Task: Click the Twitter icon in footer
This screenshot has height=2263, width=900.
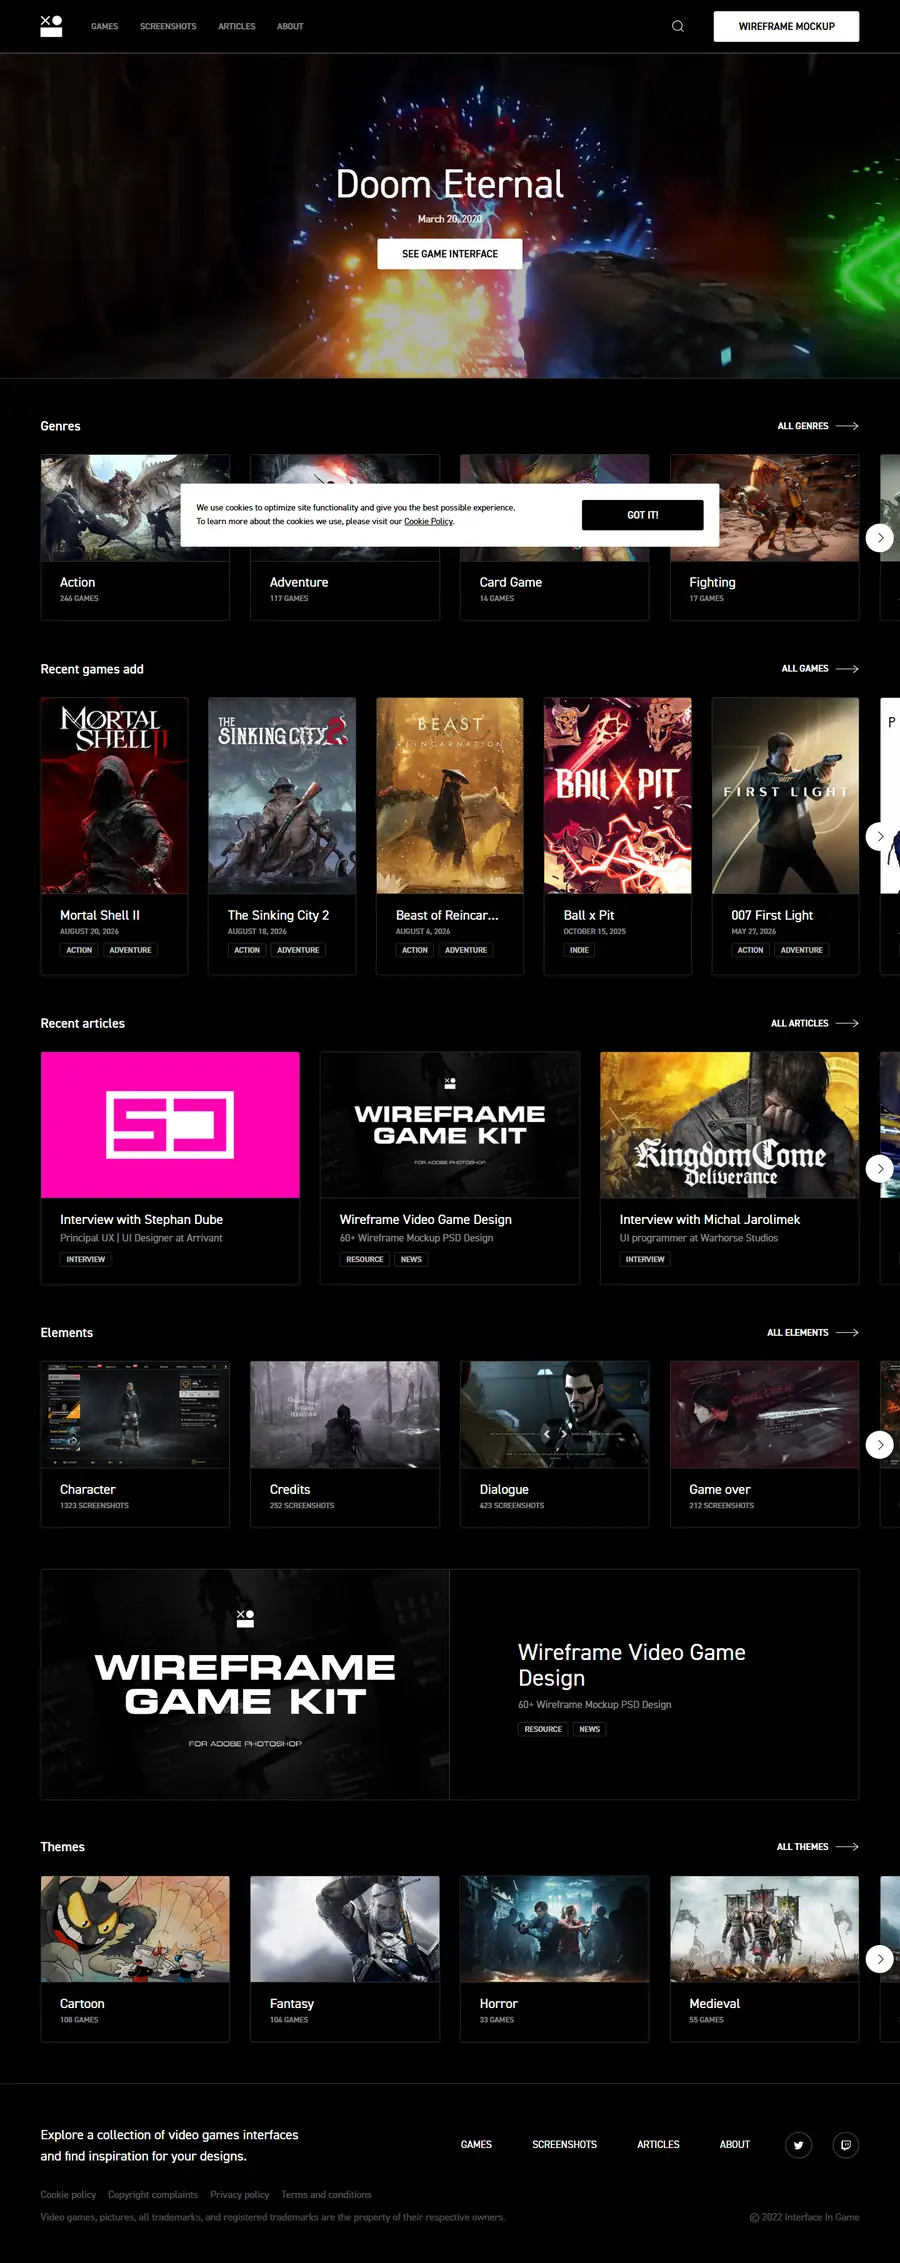Action: point(798,2144)
